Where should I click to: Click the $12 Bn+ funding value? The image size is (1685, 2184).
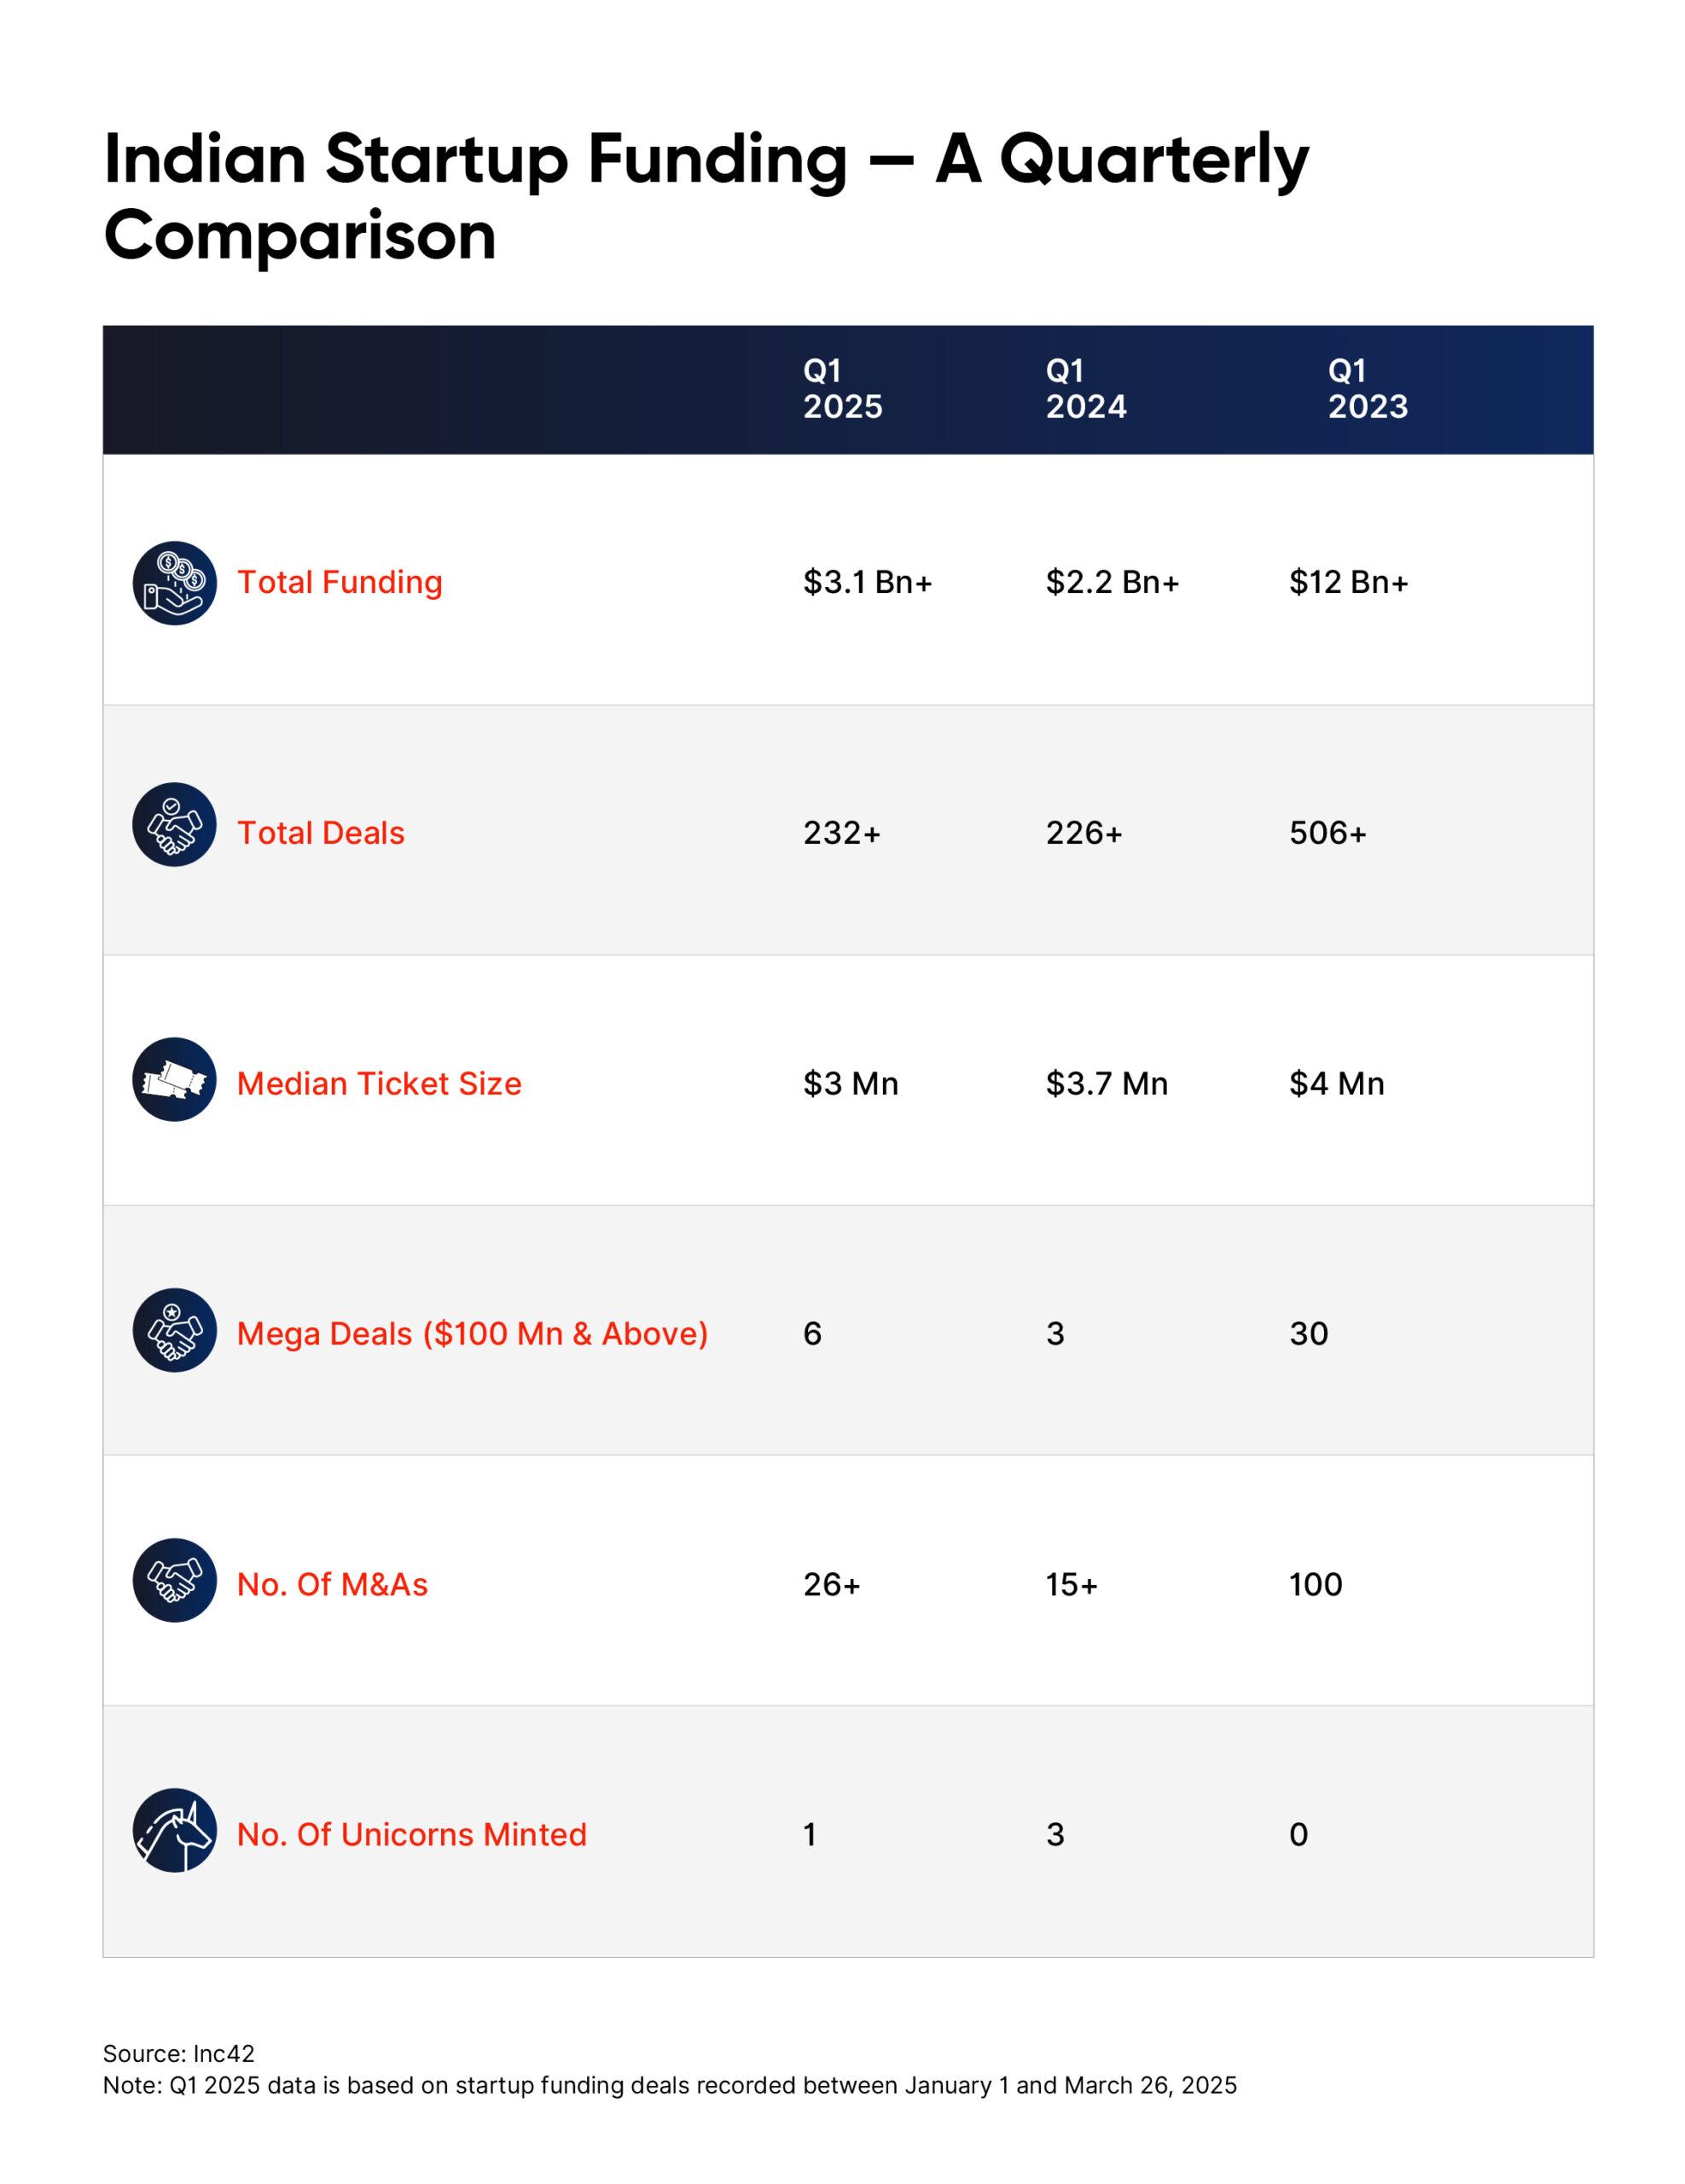[x=1348, y=582]
